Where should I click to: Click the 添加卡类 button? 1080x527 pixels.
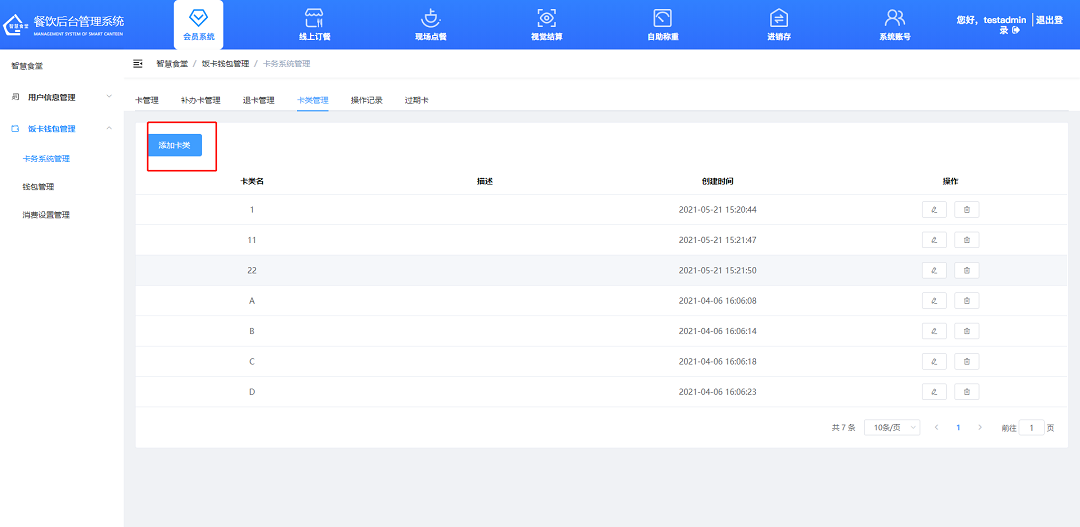175,146
